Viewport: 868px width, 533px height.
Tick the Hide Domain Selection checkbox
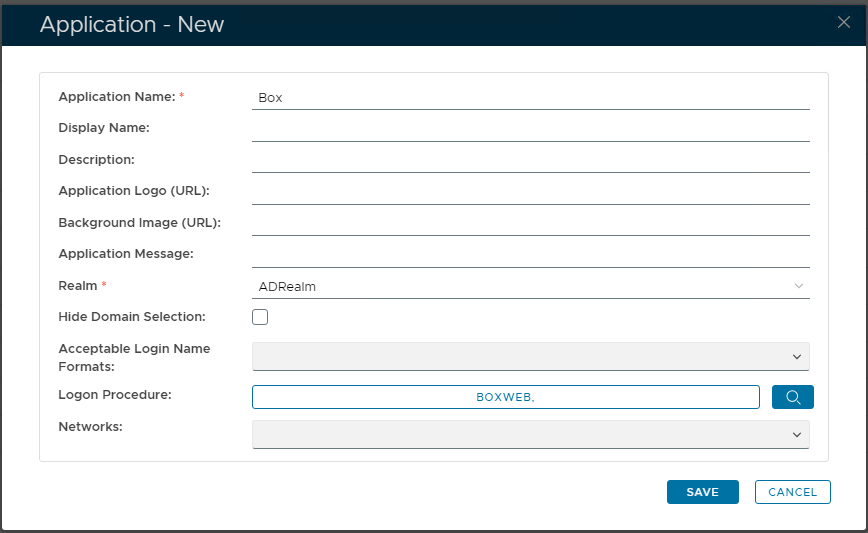tap(260, 317)
